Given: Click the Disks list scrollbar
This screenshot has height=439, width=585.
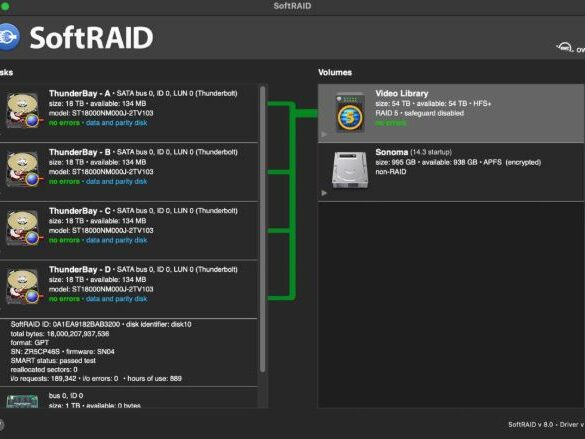Looking at the screenshot, I should (263, 229).
